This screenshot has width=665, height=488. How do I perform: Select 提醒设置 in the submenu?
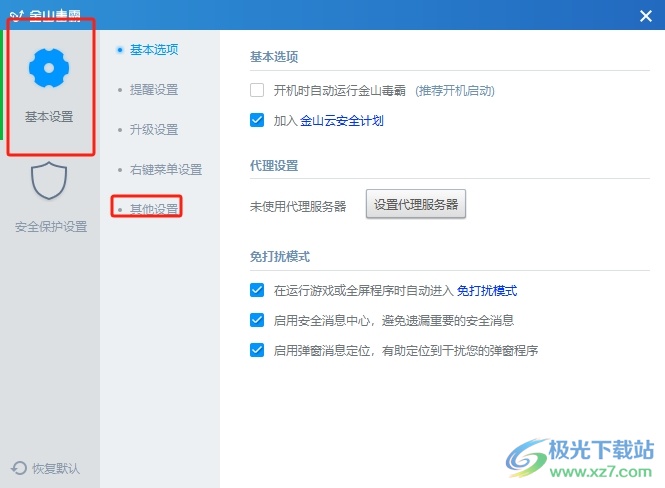click(154, 89)
